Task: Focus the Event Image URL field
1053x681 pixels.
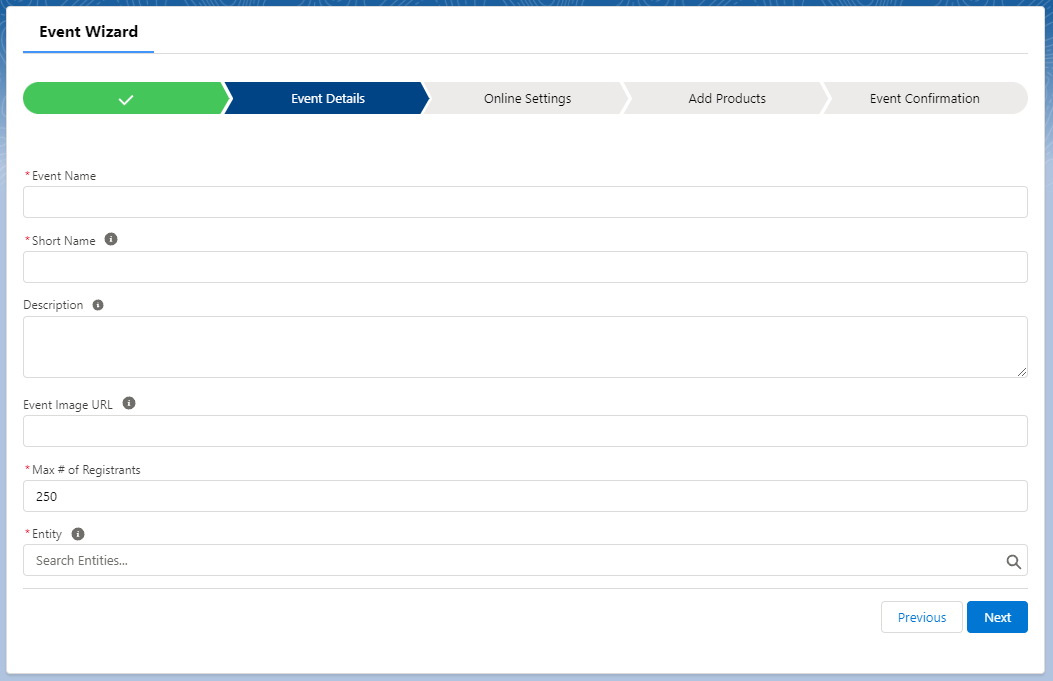Action: point(525,431)
